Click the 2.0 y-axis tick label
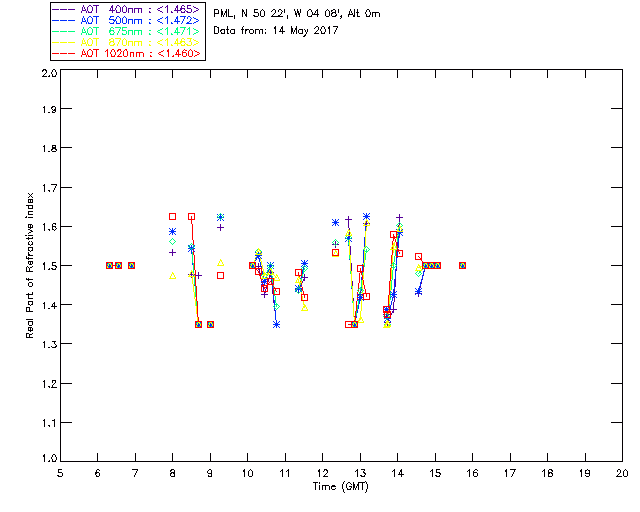This screenshot has width=640, height=512. (49, 73)
